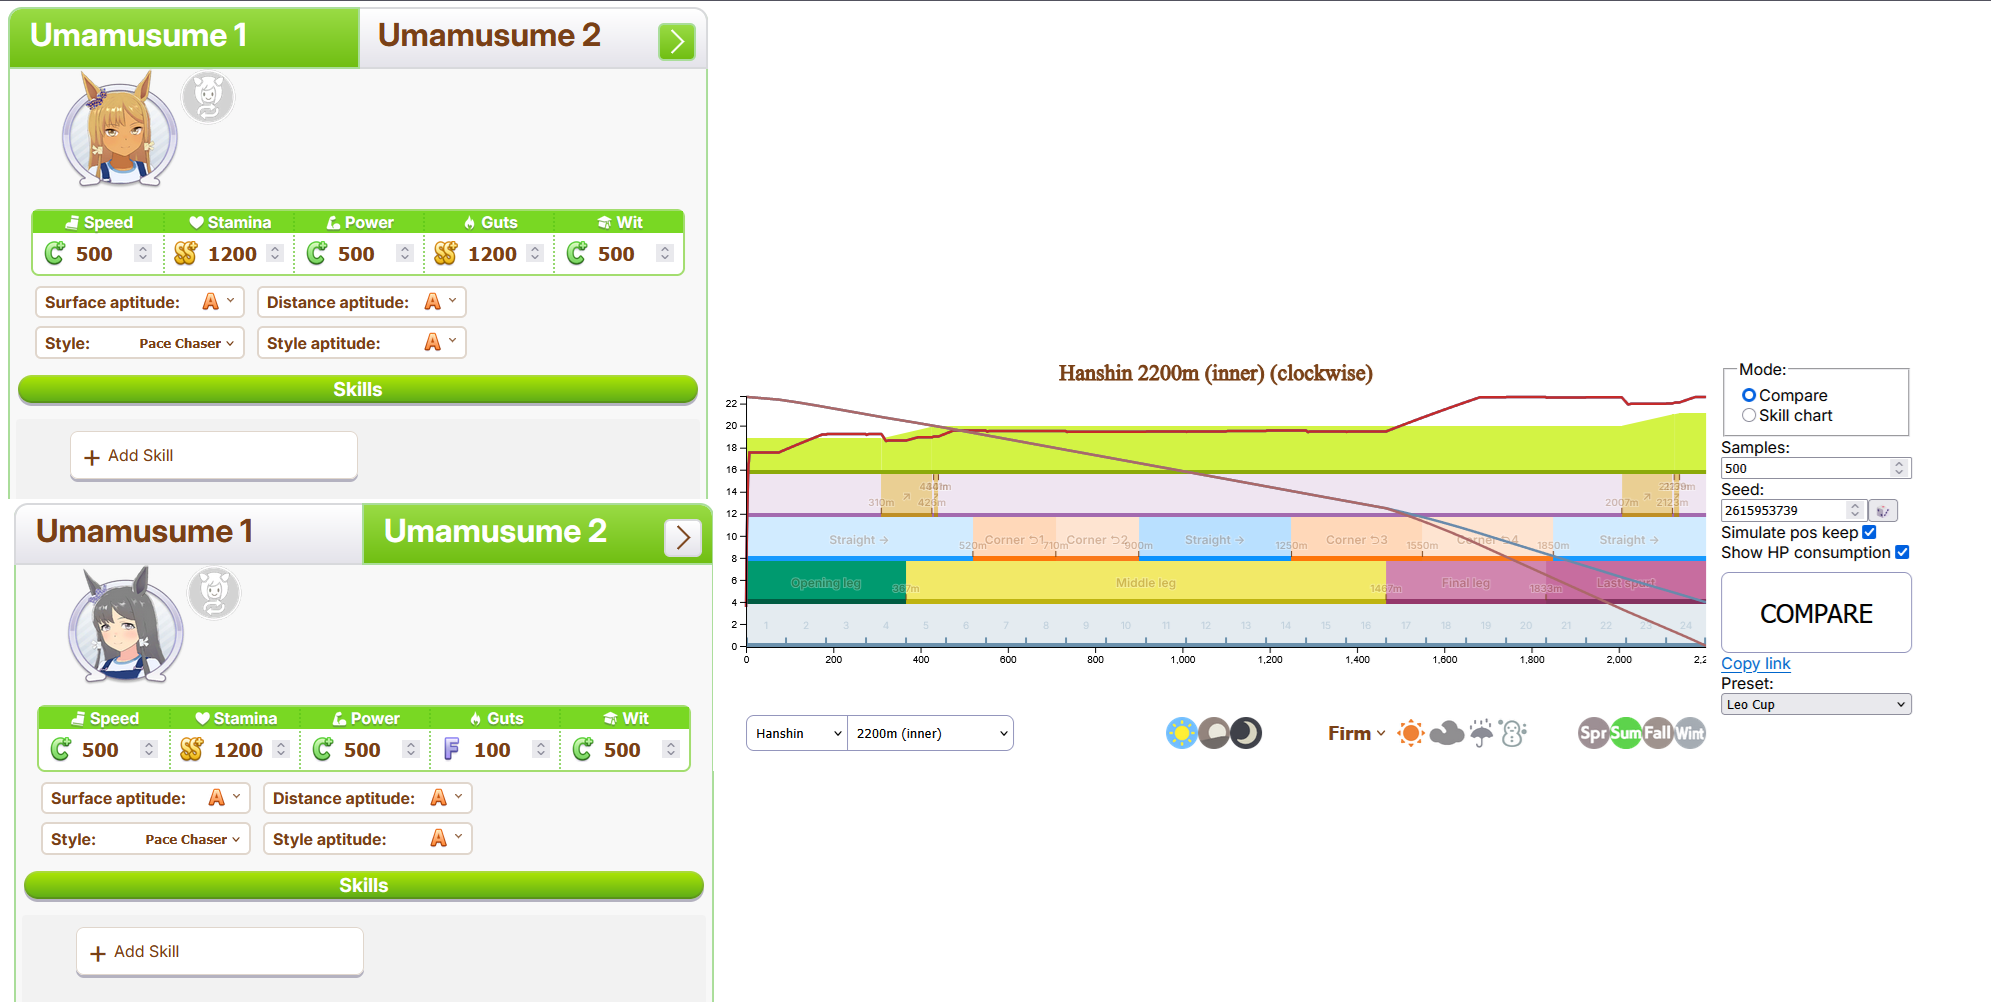The width and height of the screenshot is (1991, 1002).
Task: Adjust the Stamina stepper in lower panel
Action: [x=281, y=749]
